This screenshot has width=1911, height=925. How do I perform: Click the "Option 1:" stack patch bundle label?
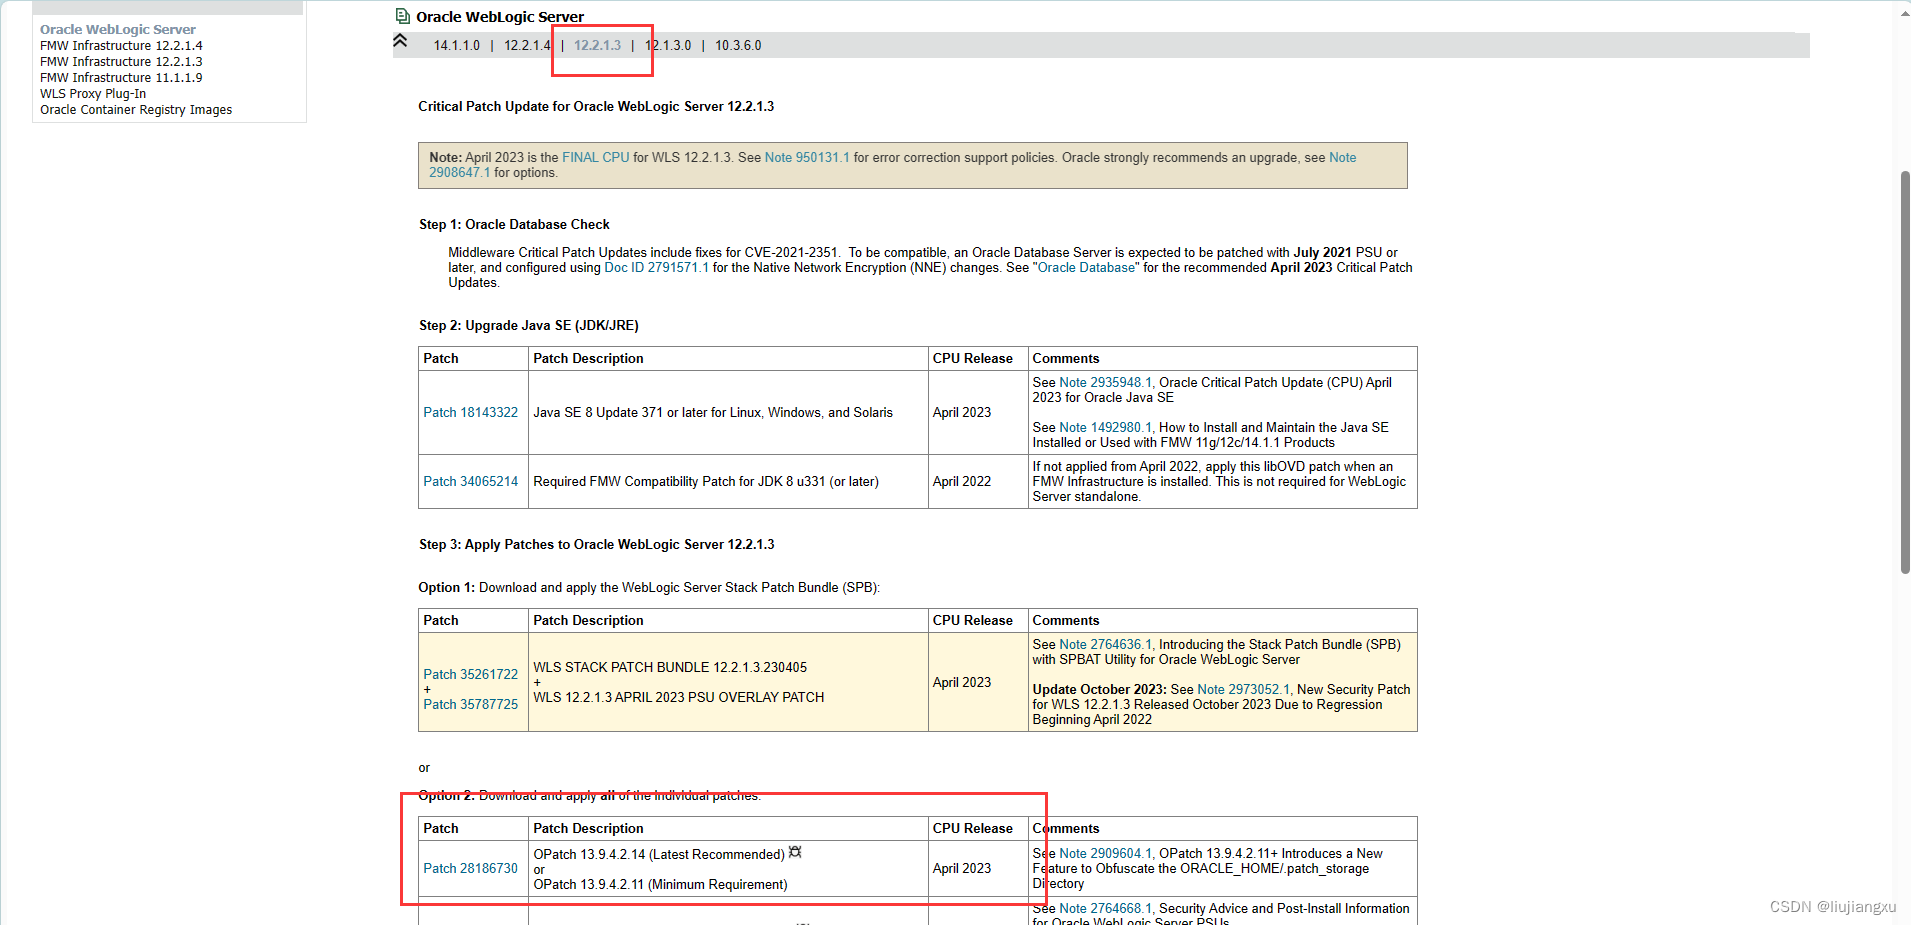(447, 588)
